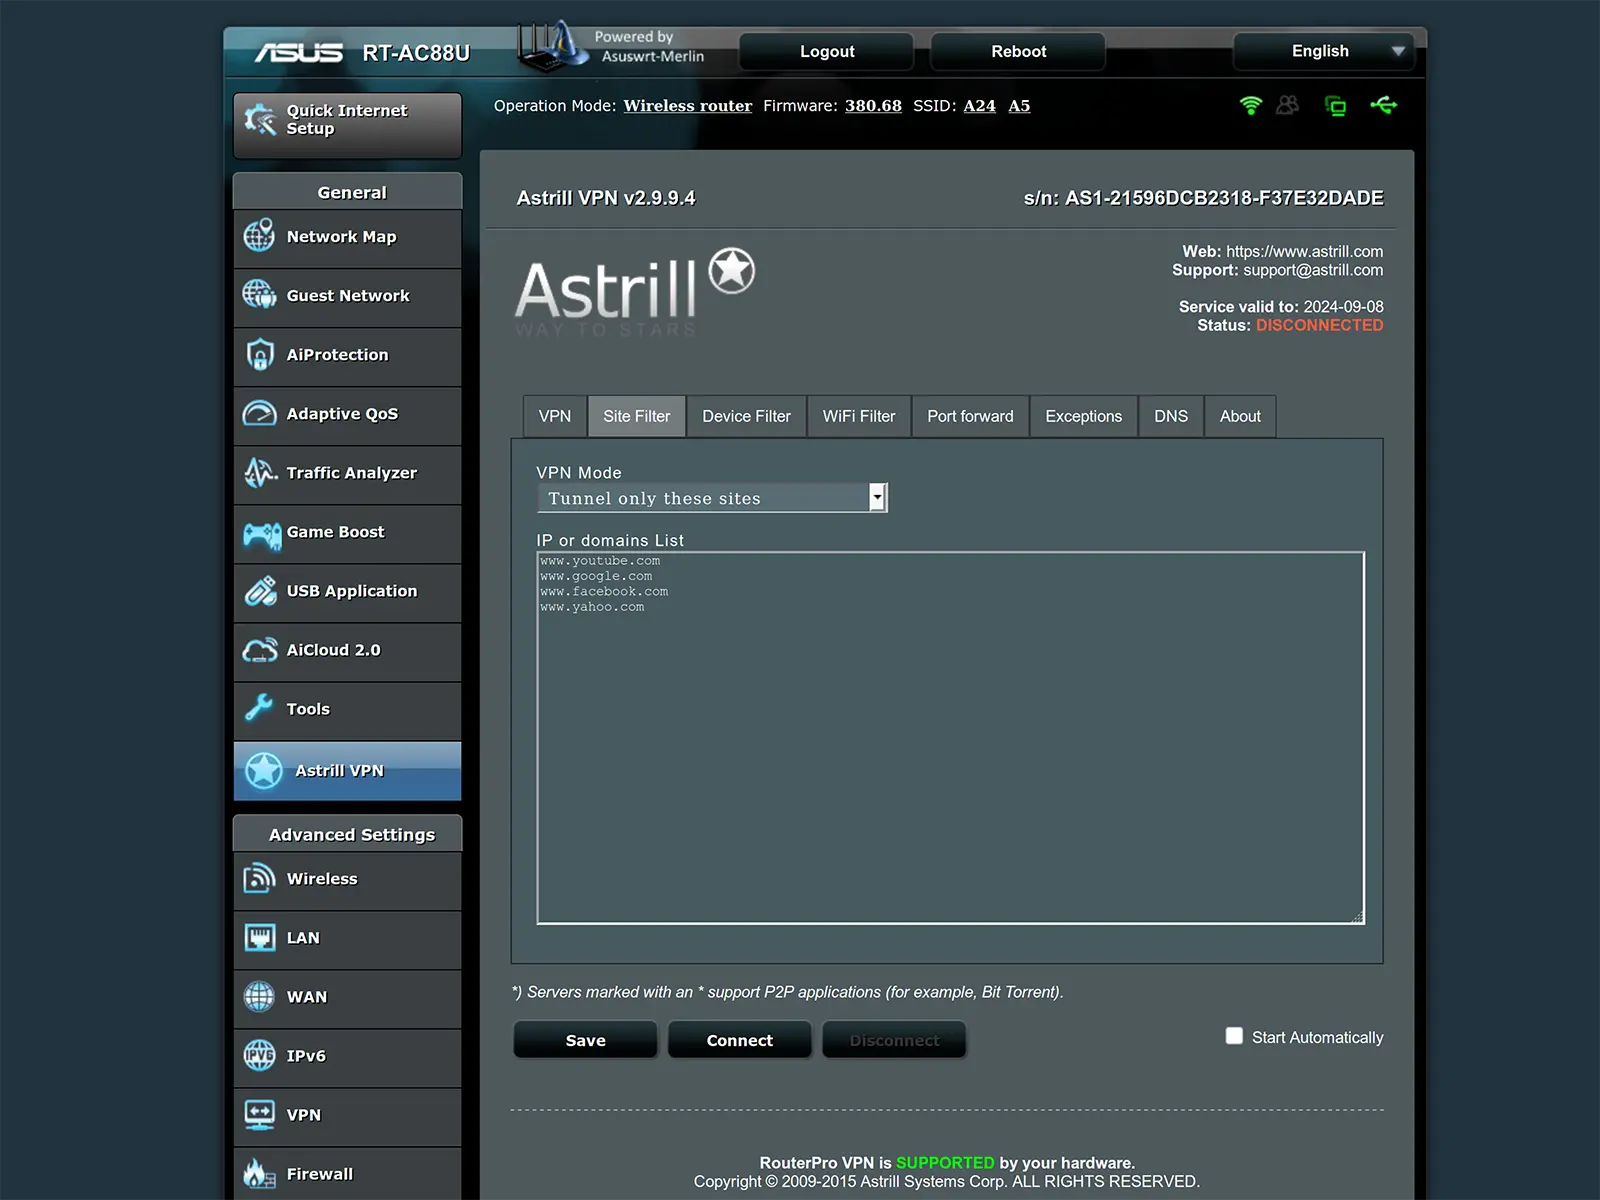Click the Adaptive QoS gauge icon

pos(260,413)
